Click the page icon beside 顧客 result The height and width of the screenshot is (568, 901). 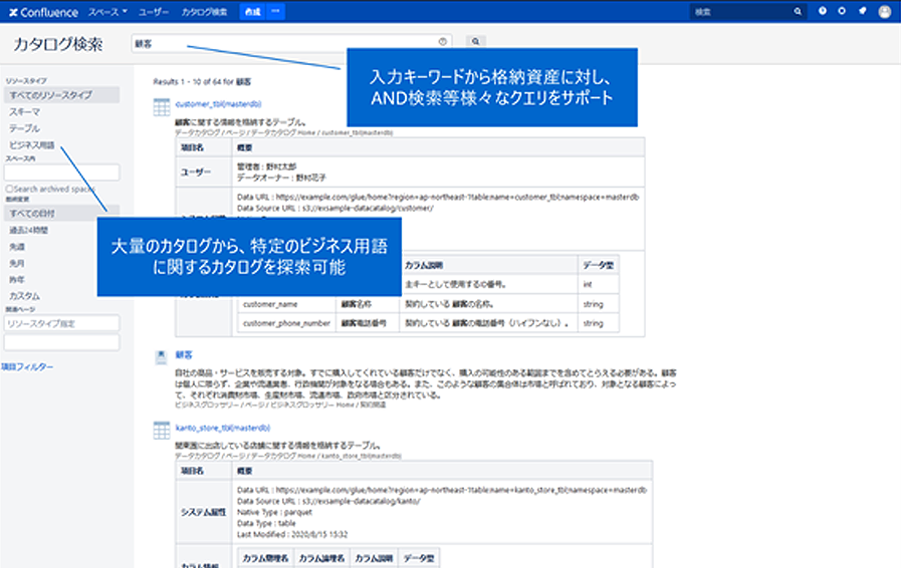[161, 357]
